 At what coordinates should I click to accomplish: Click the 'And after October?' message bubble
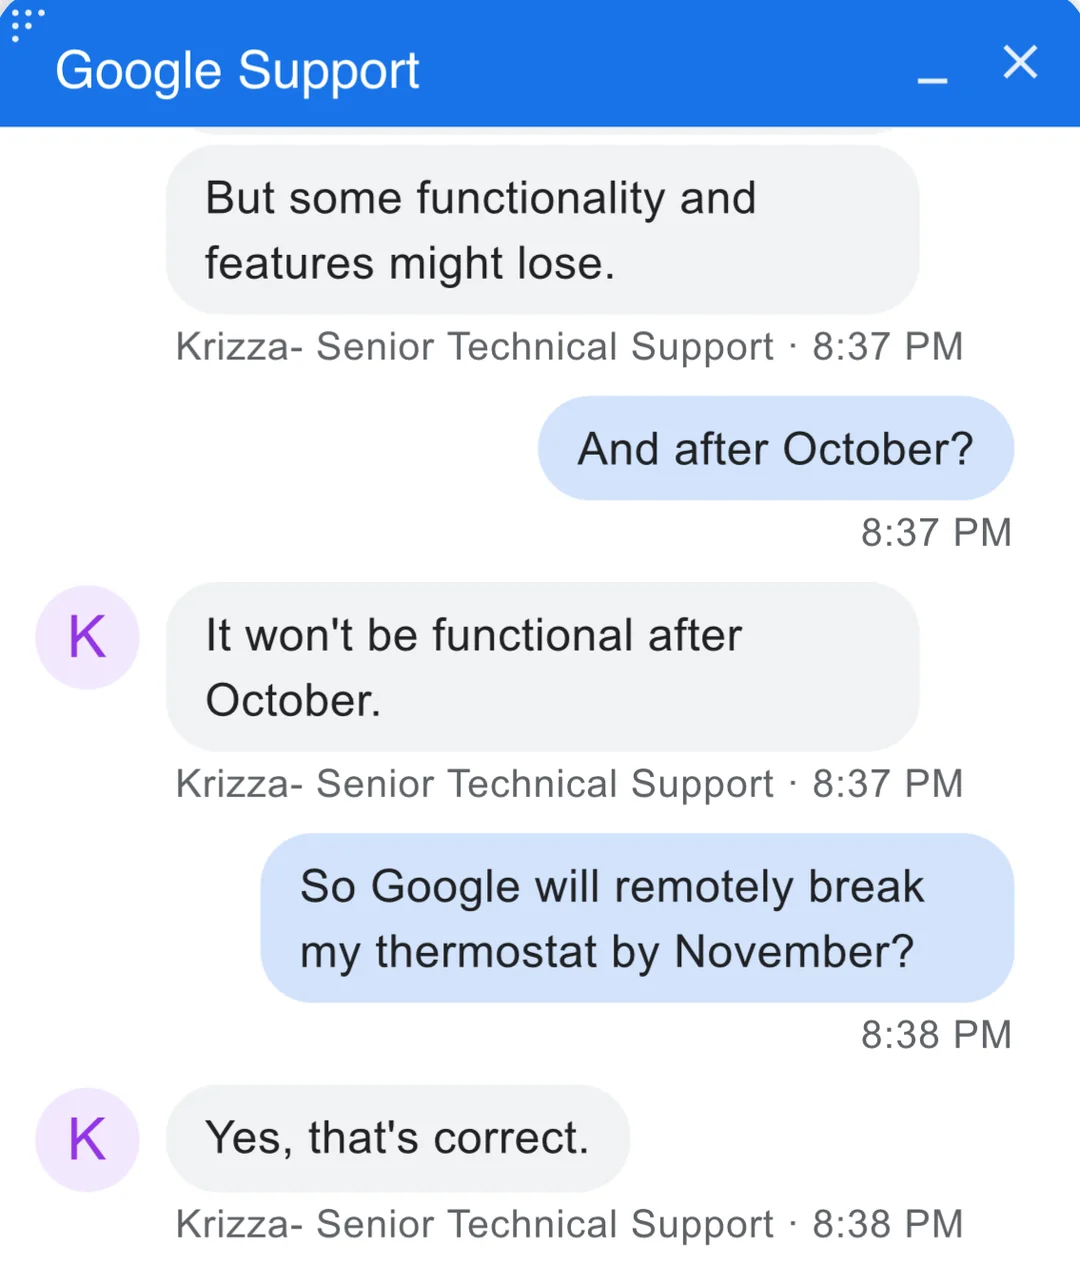pos(775,449)
